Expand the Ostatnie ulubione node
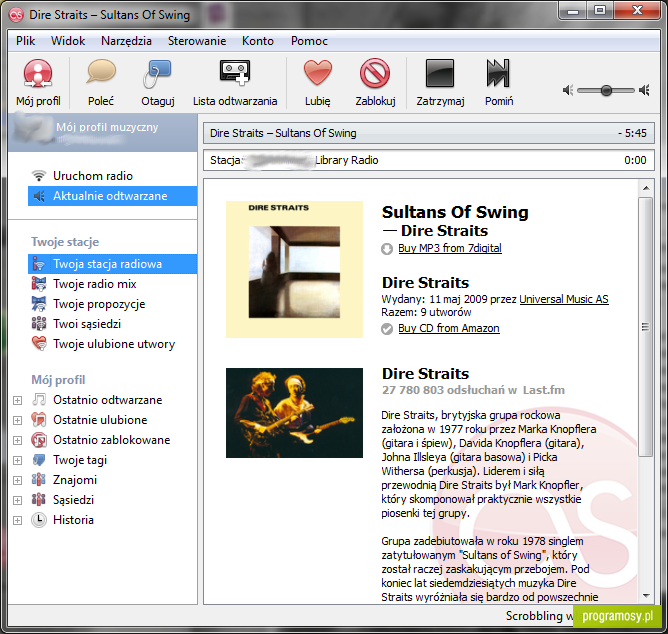This screenshot has height=634, width=668. point(17,421)
